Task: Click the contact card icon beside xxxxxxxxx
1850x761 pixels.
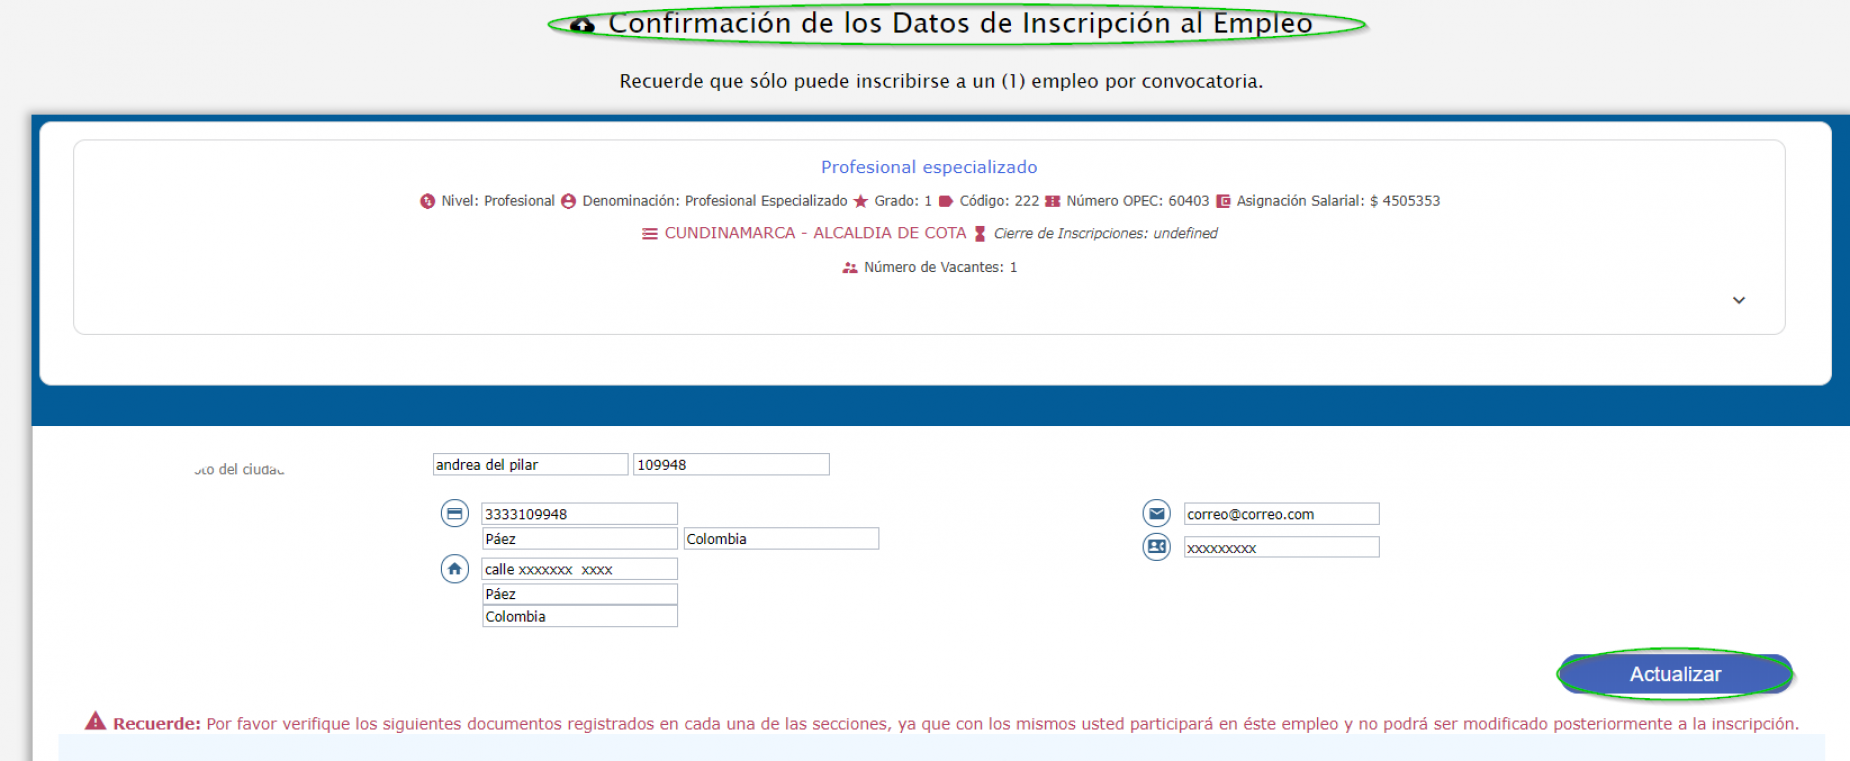Action: click(x=1156, y=547)
